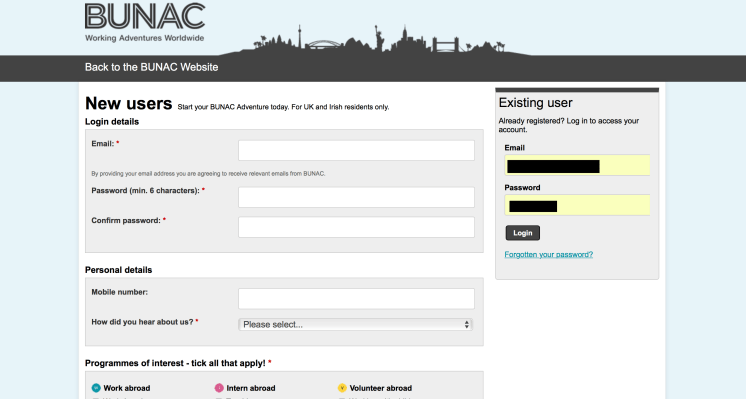
Task: Click the pink Intern abroad icon
Action: [219, 388]
